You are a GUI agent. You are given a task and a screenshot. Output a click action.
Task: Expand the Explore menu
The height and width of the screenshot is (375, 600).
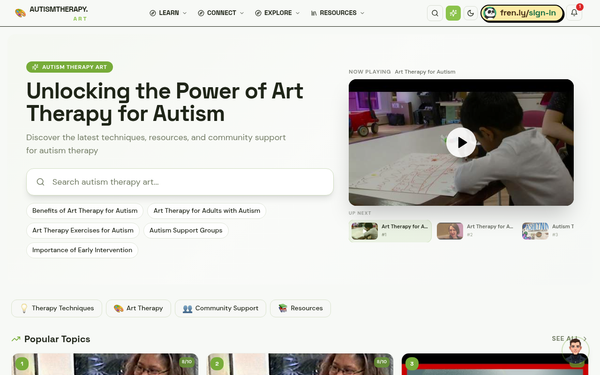coord(277,13)
